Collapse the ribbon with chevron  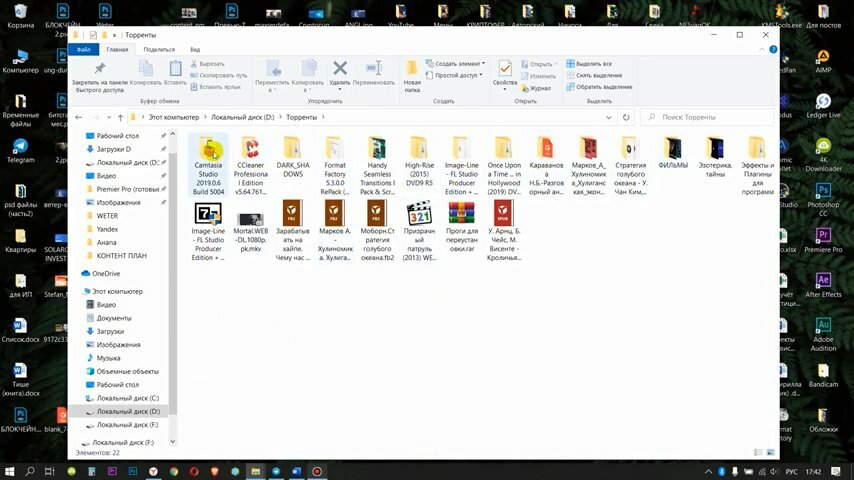pos(761,50)
